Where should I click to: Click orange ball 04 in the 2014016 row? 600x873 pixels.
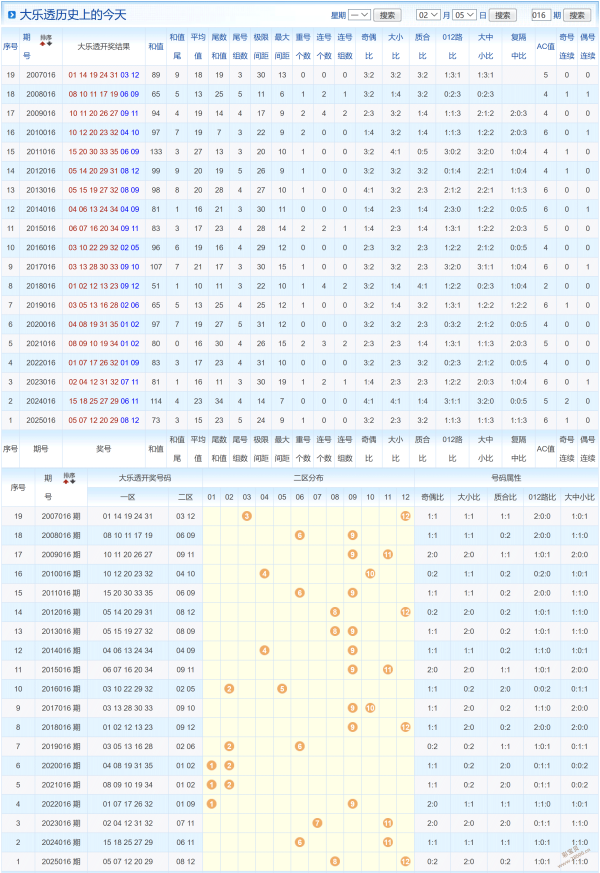pyautogui.click(x=264, y=650)
